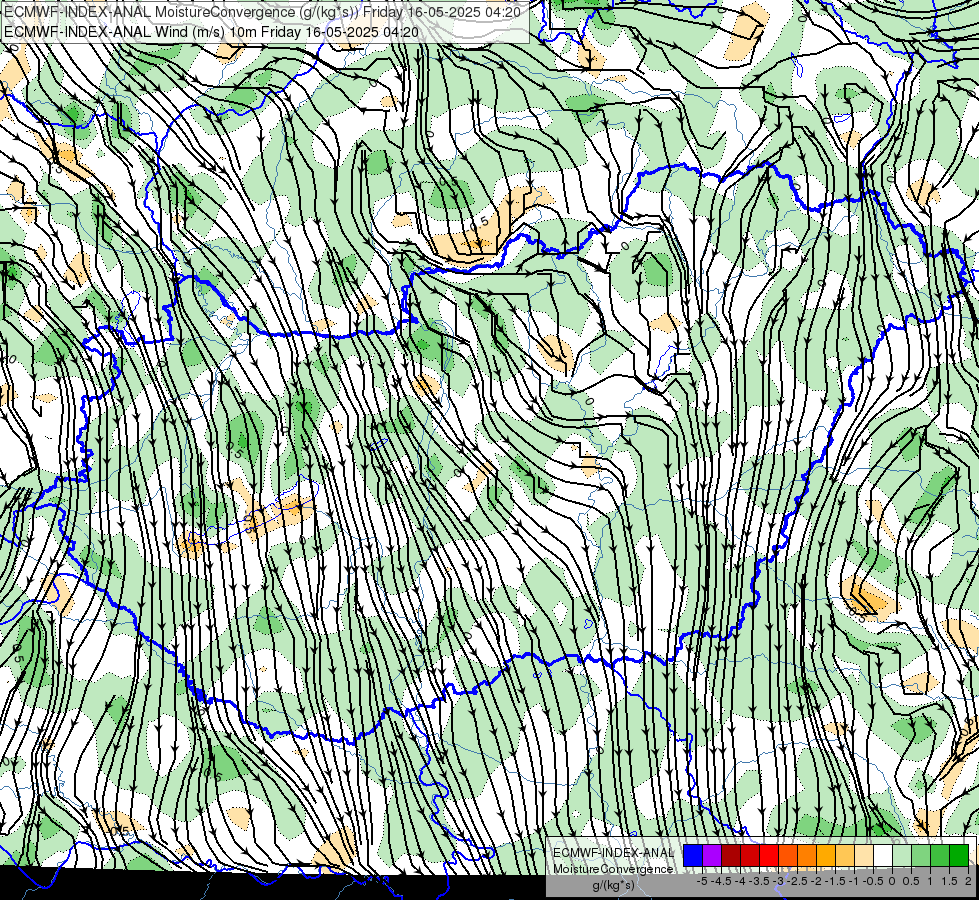The image size is (979, 900).
Task: Click the orange swatch between -2.5 and -2
Action: coord(807,855)
